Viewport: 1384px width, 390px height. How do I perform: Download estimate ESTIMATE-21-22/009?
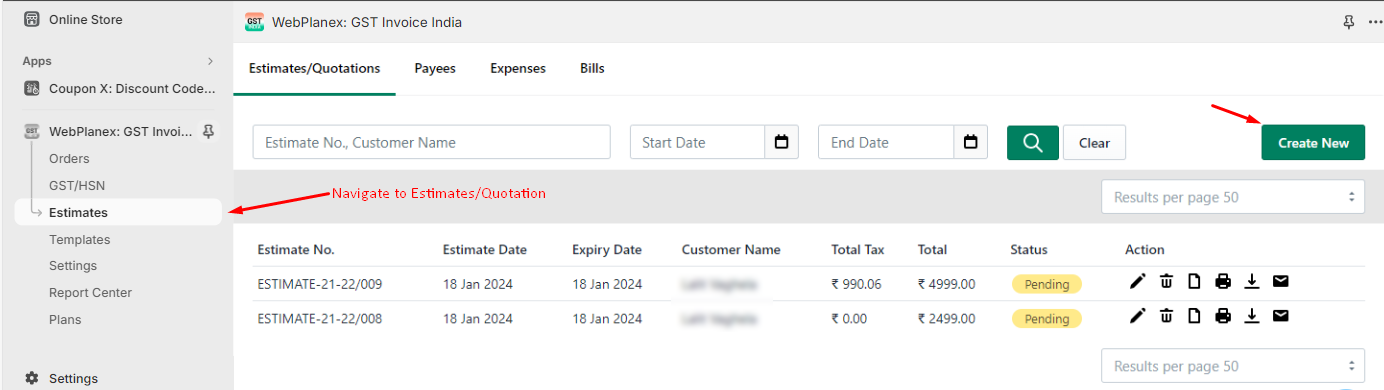point(1251,282)
